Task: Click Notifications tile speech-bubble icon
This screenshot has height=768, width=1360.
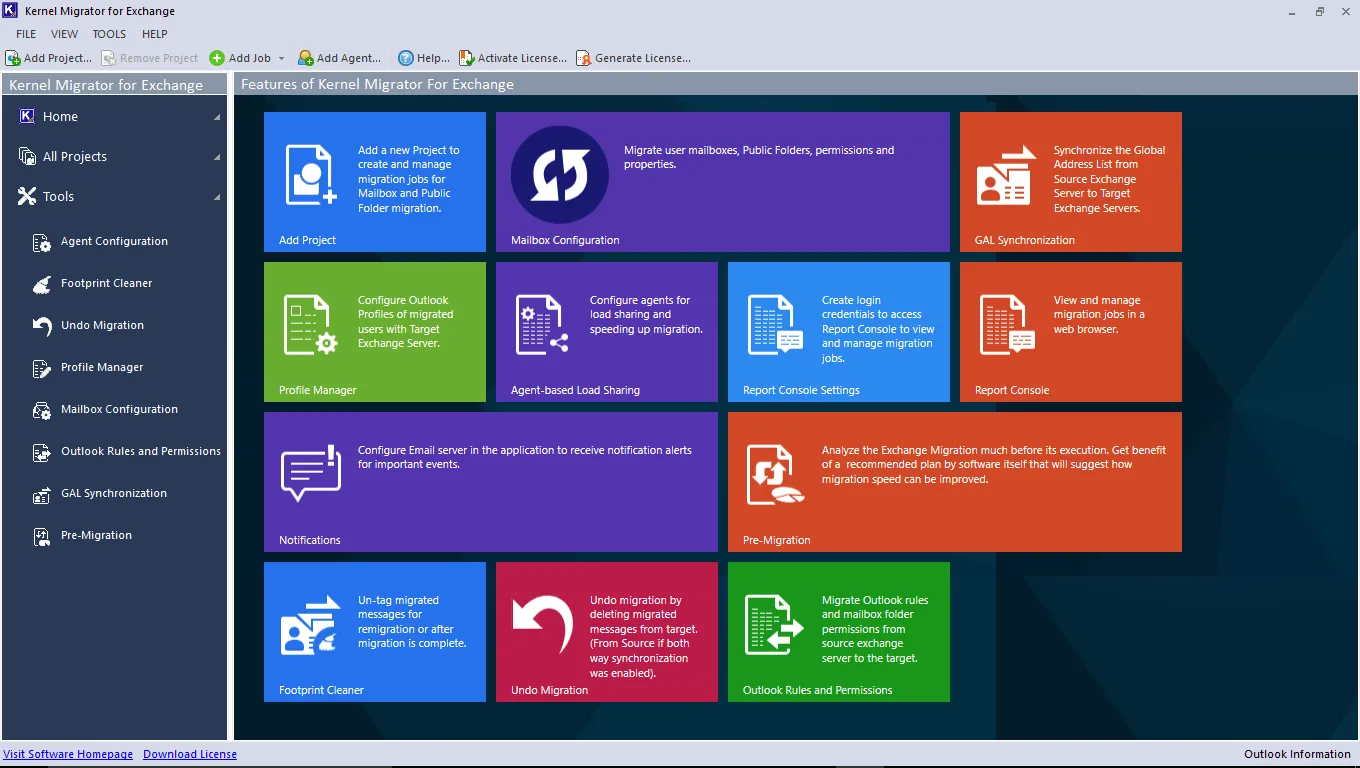Action: click(x=311, y=474)
